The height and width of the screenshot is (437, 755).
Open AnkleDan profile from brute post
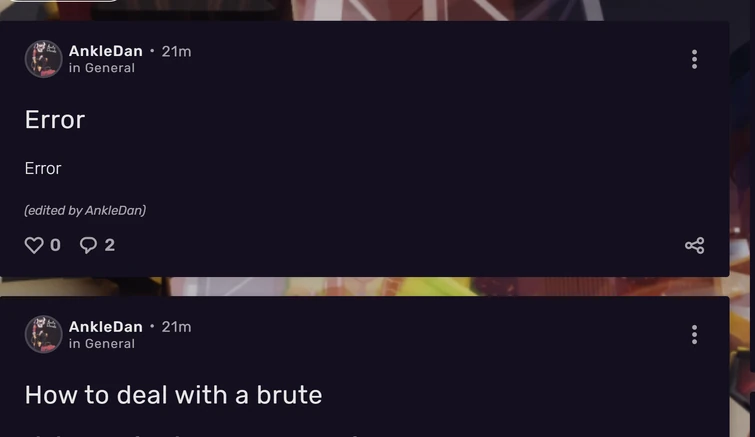[105, 327]
